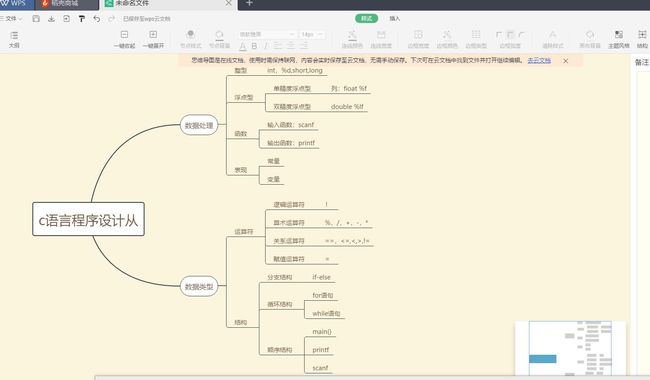Select the 输出函数: printf node
This screenshot has width=650, height=380.
[291, 143]
